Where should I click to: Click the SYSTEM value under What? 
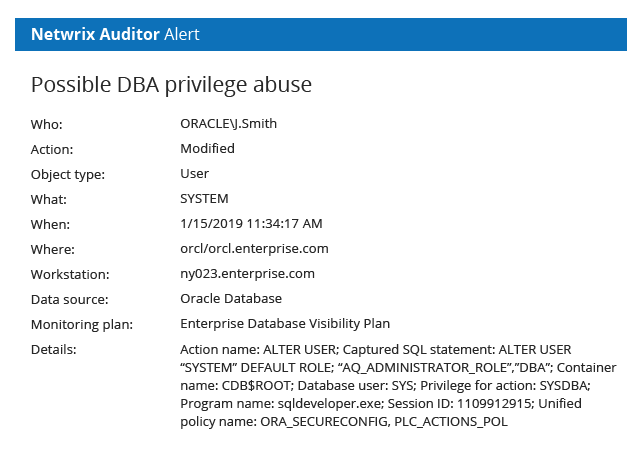[x=204, y=199]
